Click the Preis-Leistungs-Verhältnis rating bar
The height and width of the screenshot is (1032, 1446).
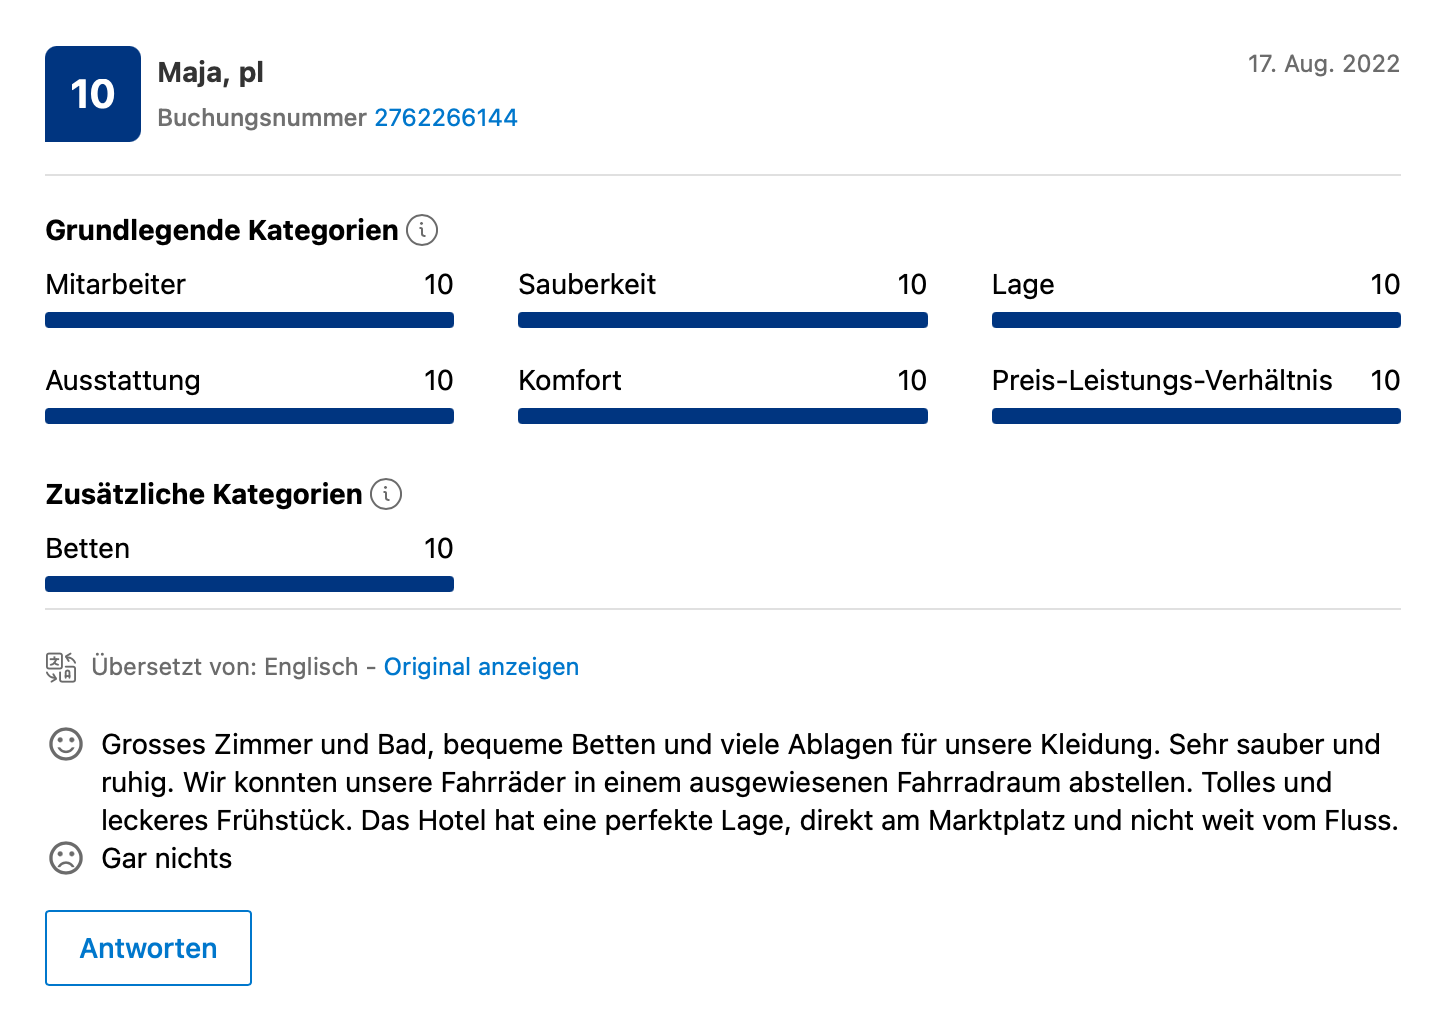pos(1196,416)
